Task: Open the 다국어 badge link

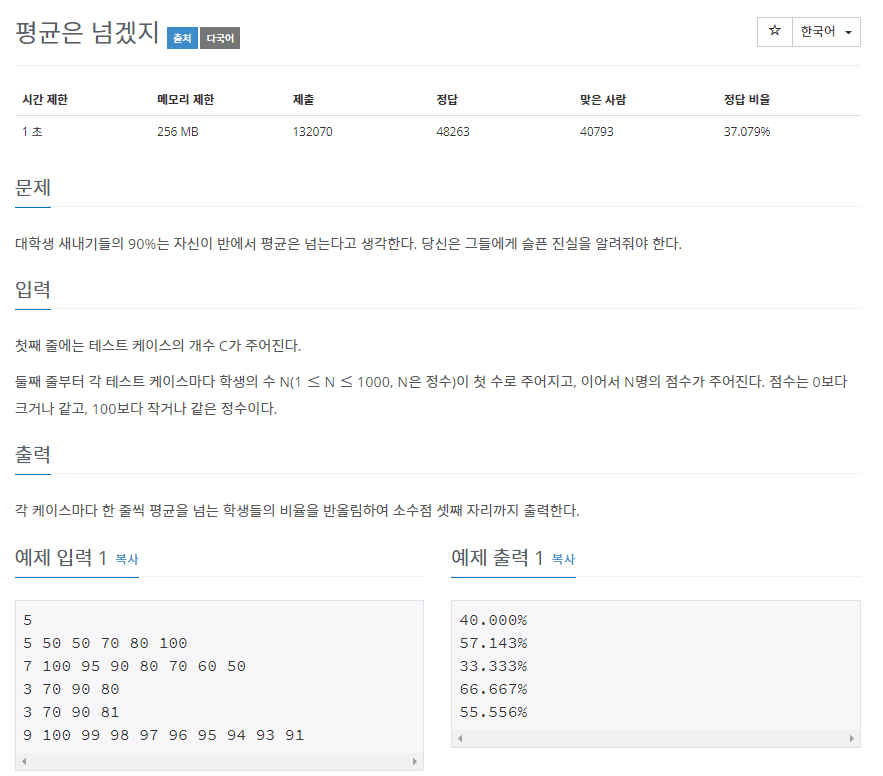Action: pos(218,36)
